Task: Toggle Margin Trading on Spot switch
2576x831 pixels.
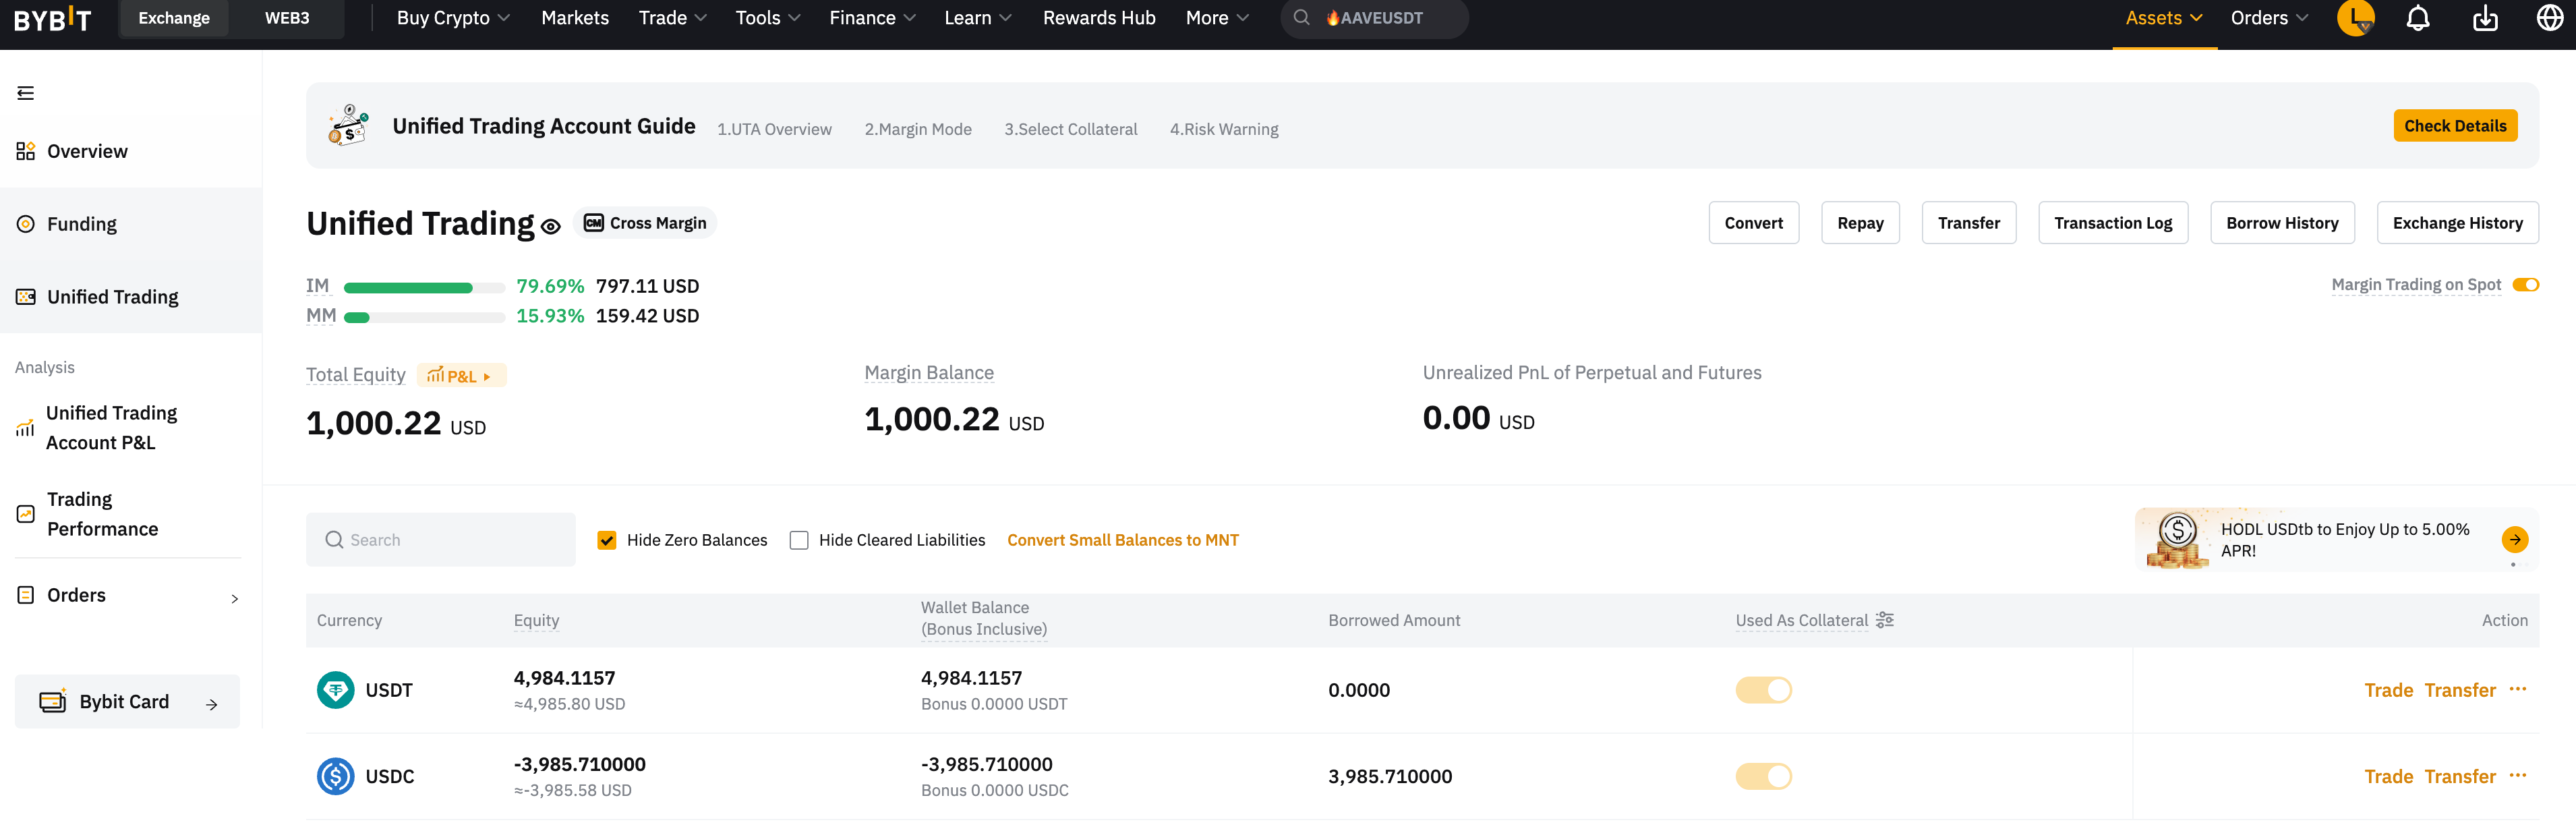Action: click(2526, 285)
